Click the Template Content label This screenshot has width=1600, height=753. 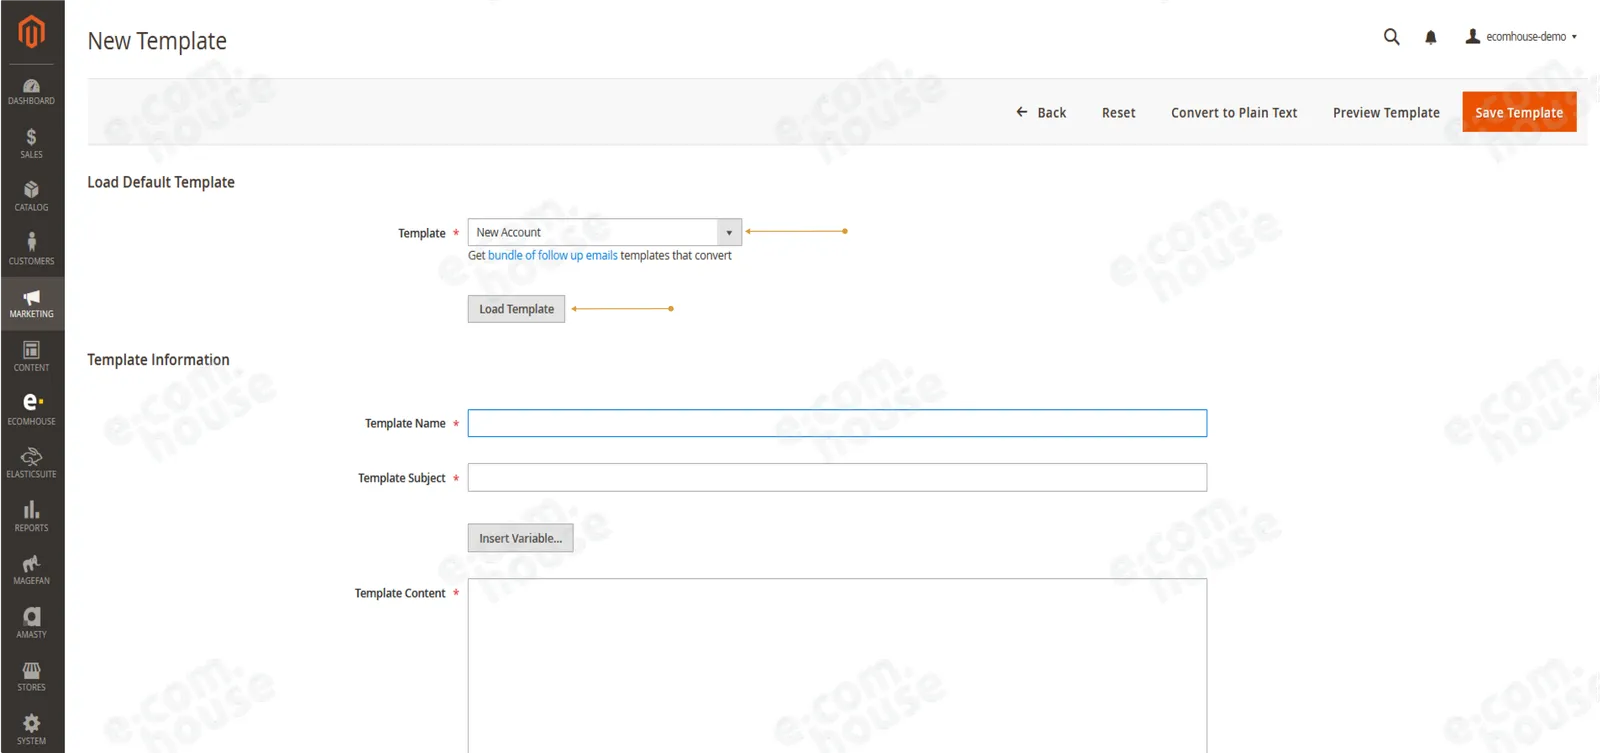(x=400, y=593)
